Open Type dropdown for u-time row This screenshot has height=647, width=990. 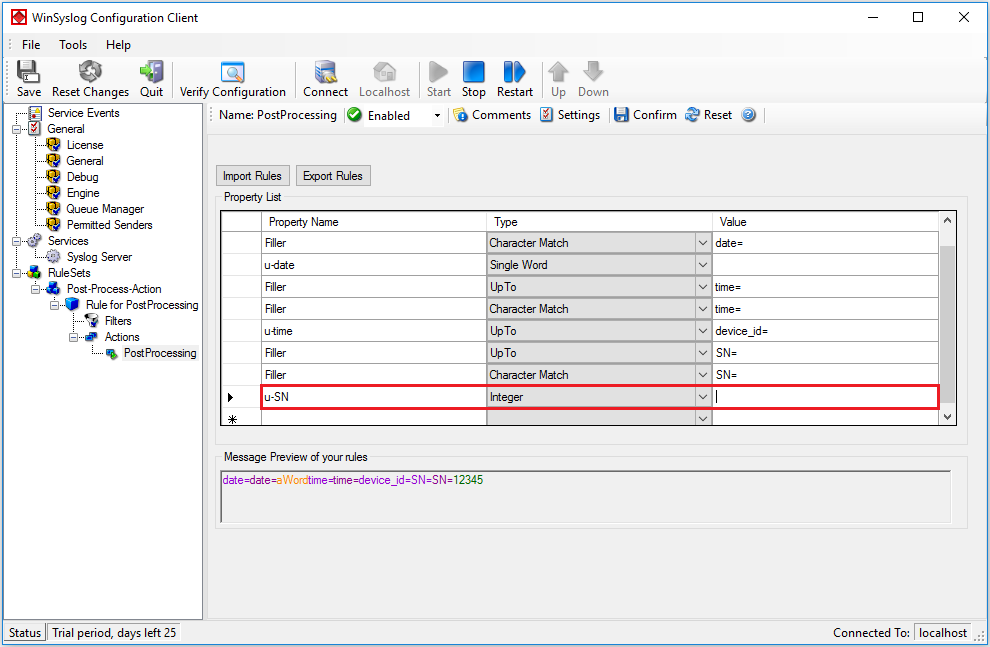click(x=703, y=331)
